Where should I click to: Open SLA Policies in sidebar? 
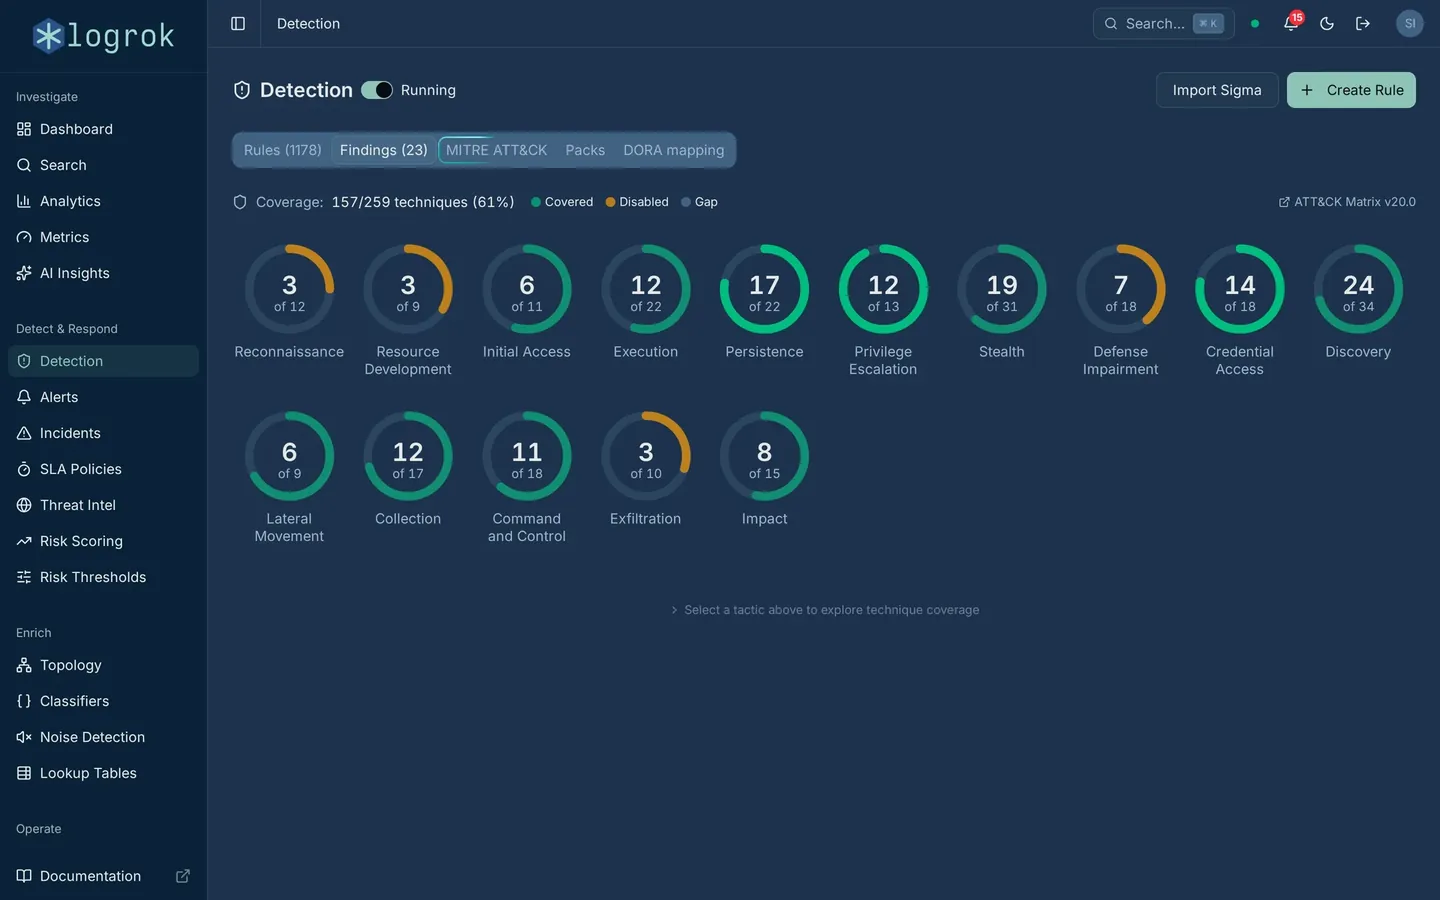click(x=103, y=469)
